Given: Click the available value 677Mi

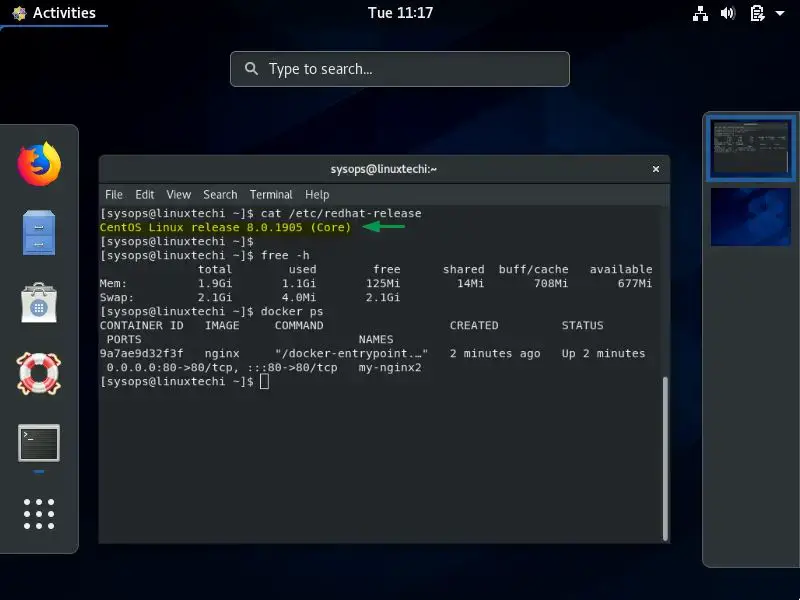Looking at the screenshot, I should coord(635,283).
